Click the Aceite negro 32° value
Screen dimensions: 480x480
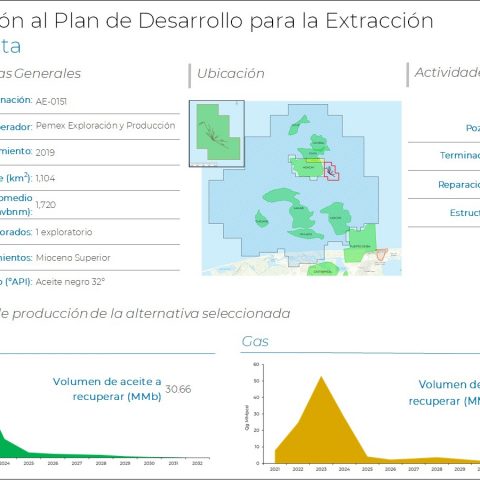[70, 282]
